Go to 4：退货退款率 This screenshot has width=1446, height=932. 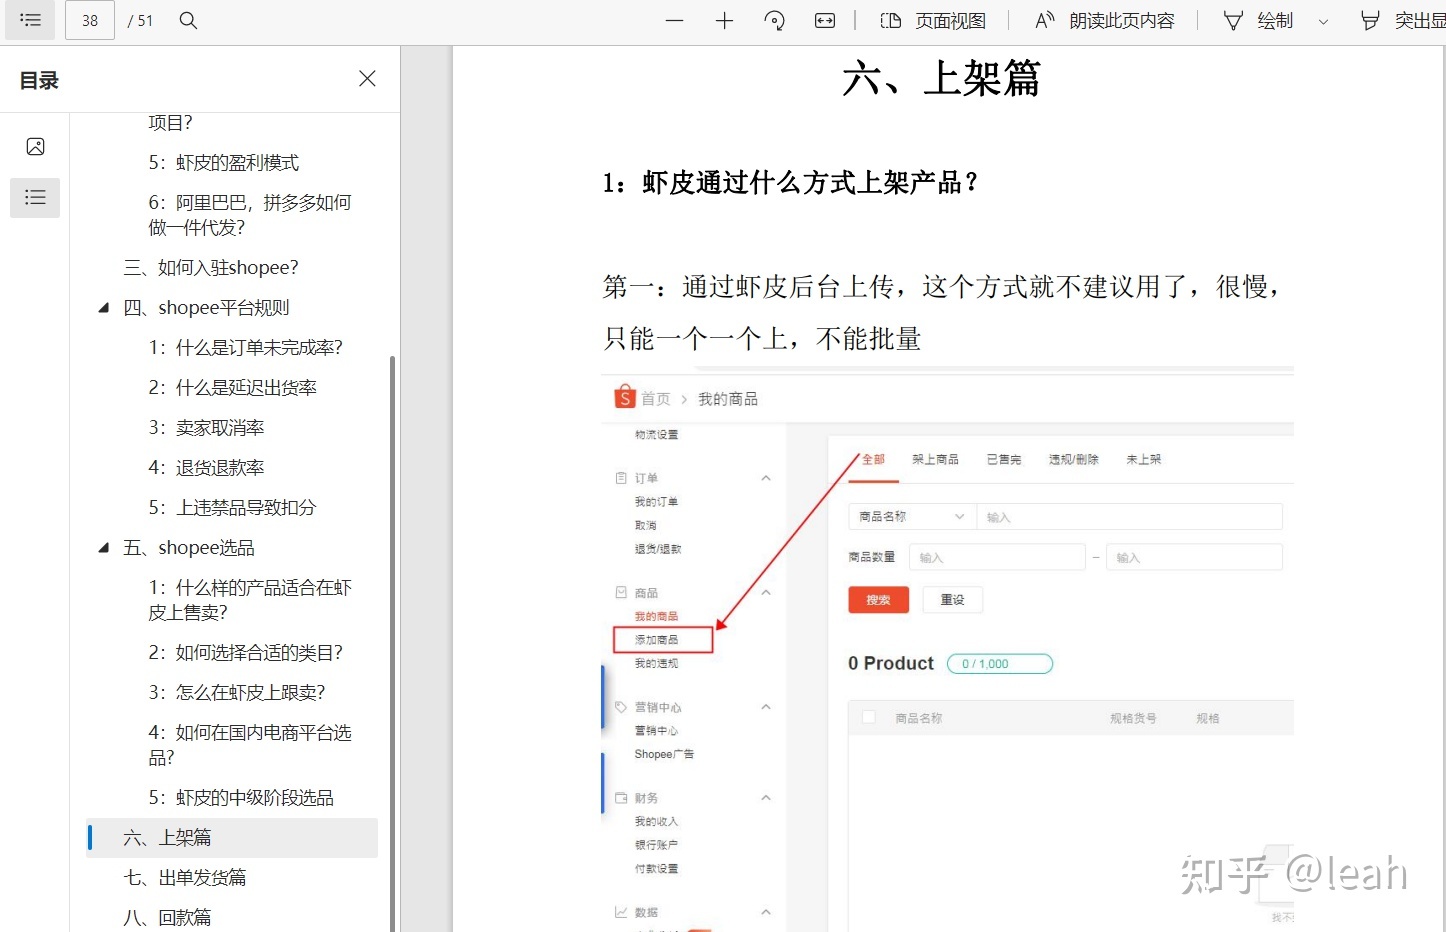(206, 468)
